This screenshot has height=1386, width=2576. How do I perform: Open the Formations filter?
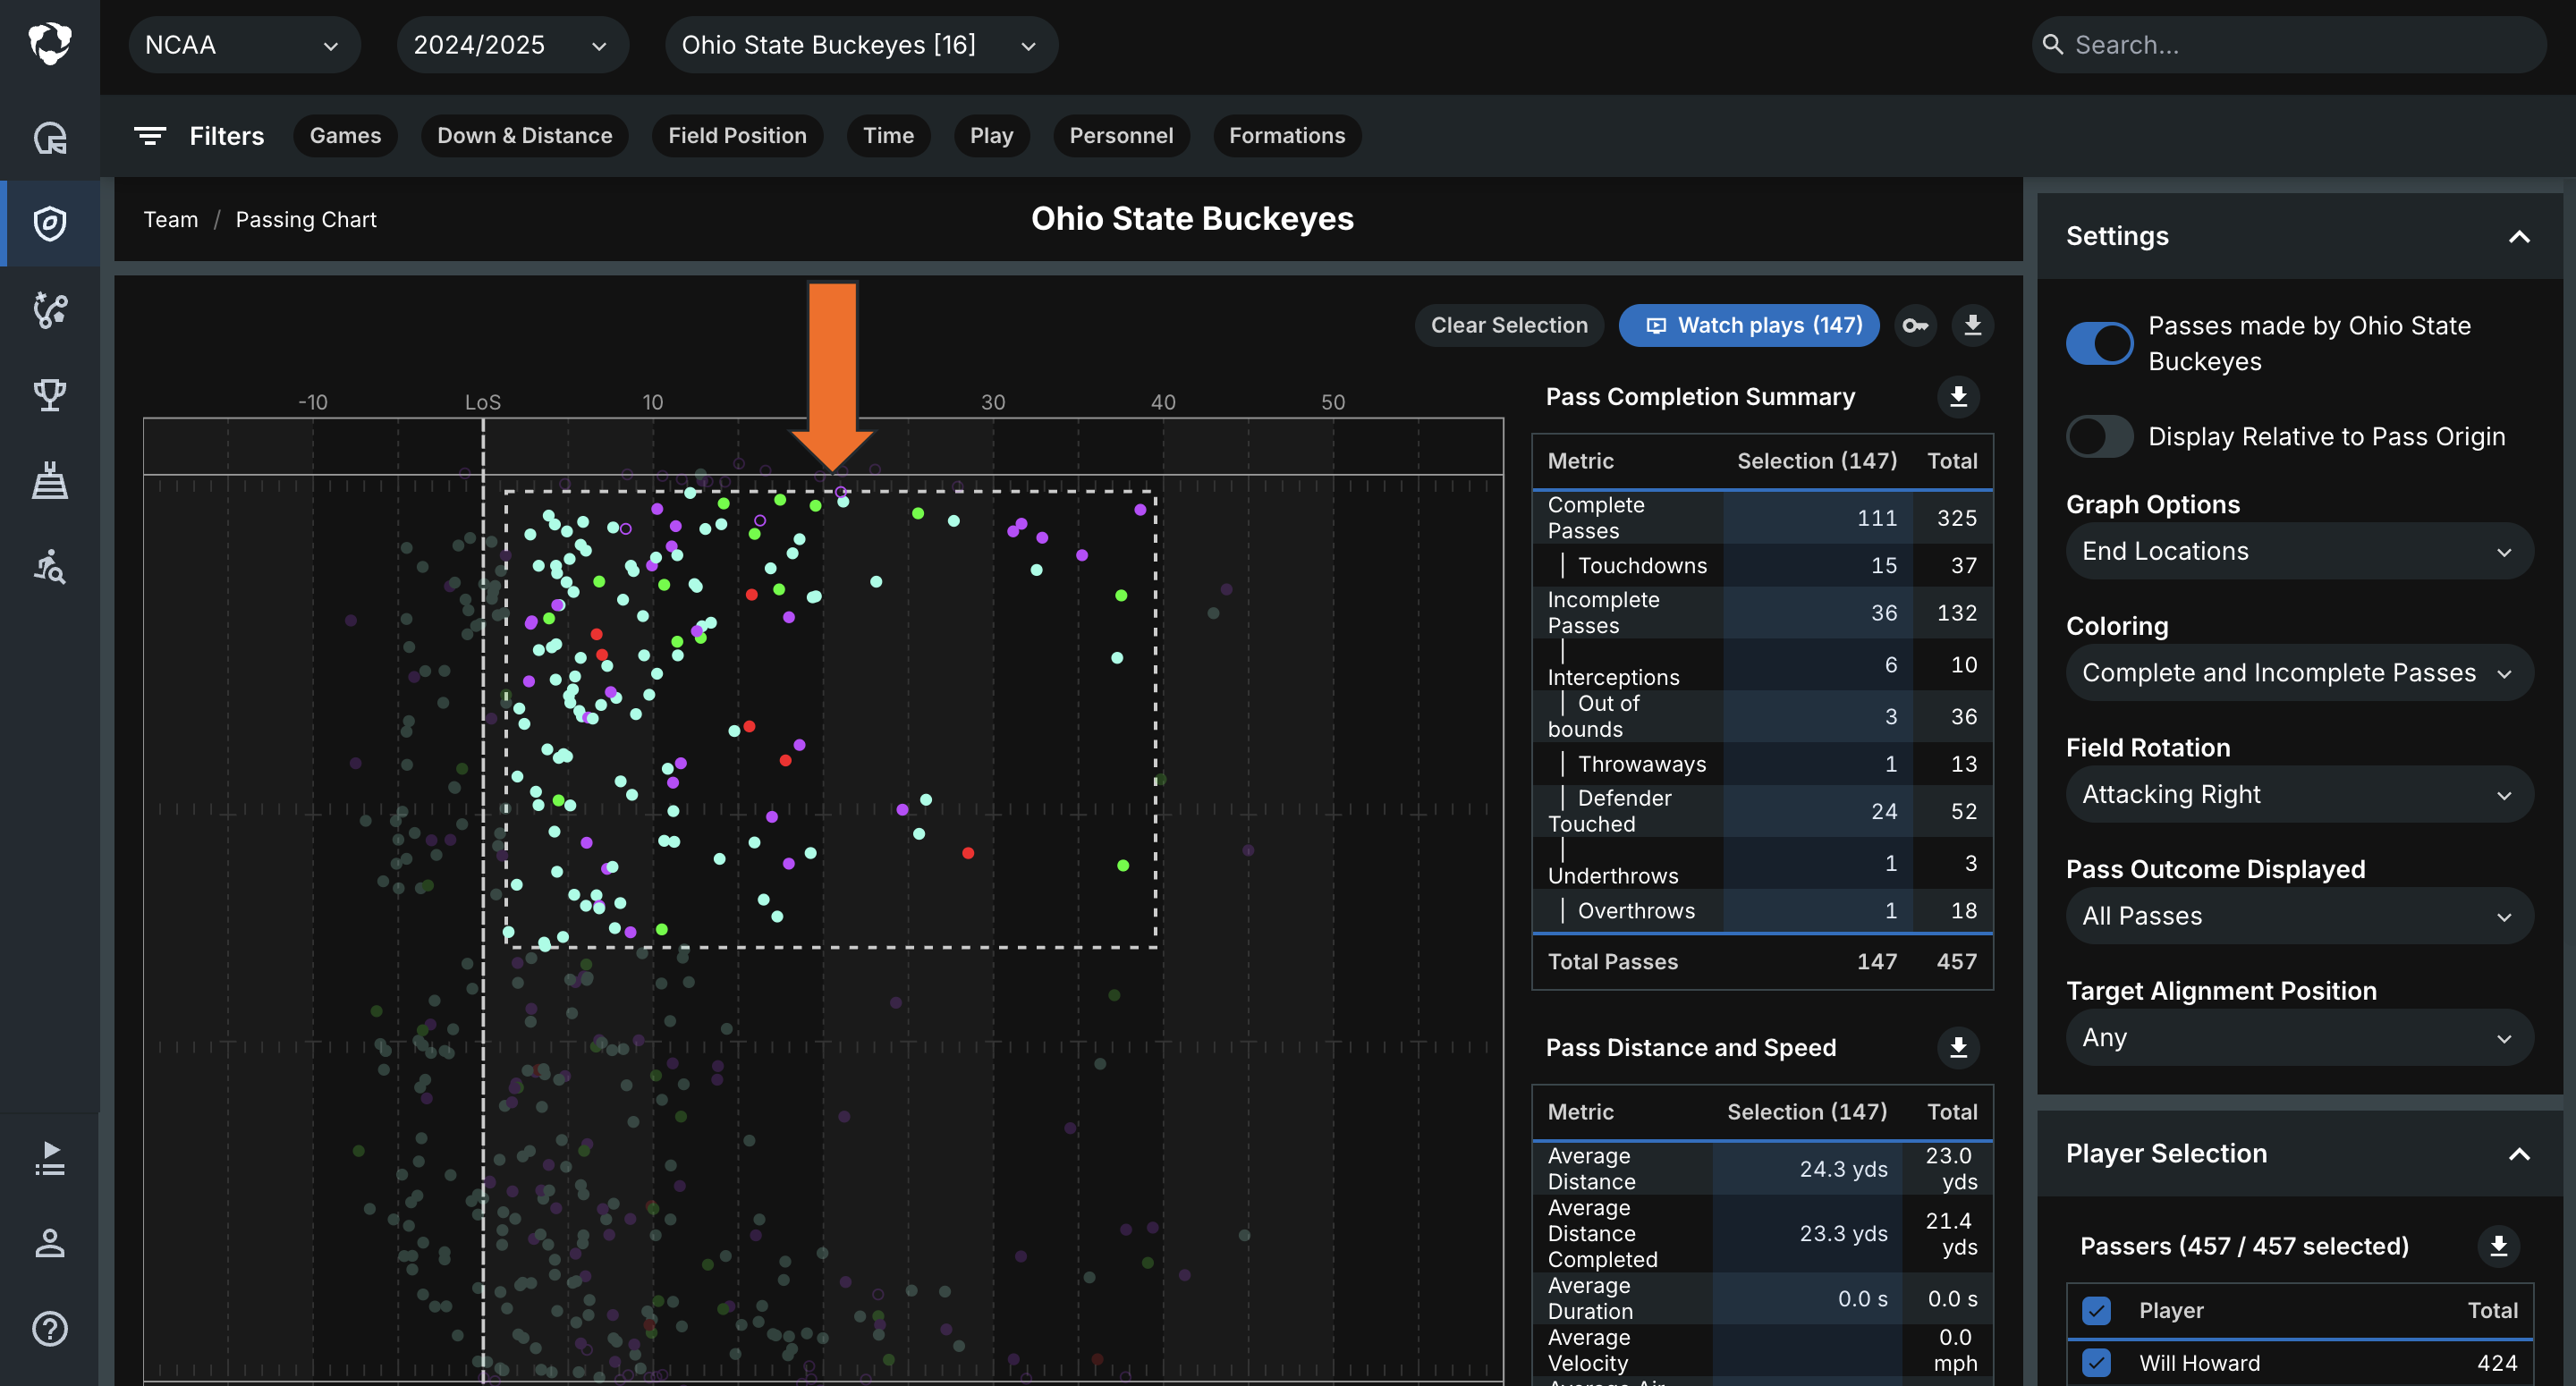pos(1287,136)
